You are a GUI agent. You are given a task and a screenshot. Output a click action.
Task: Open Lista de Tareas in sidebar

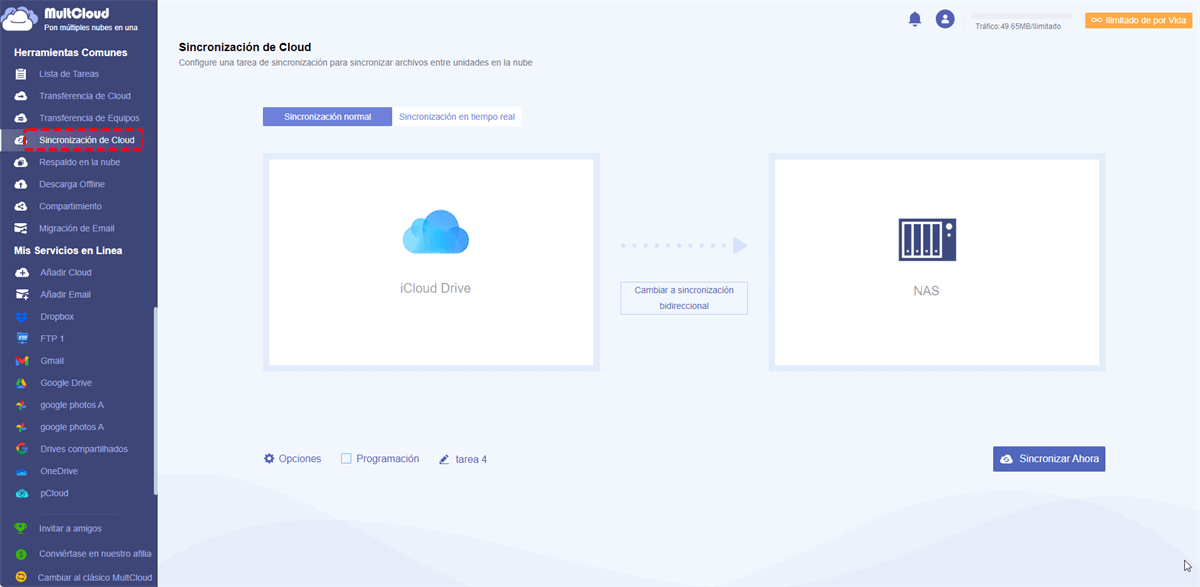coord(69,74)
